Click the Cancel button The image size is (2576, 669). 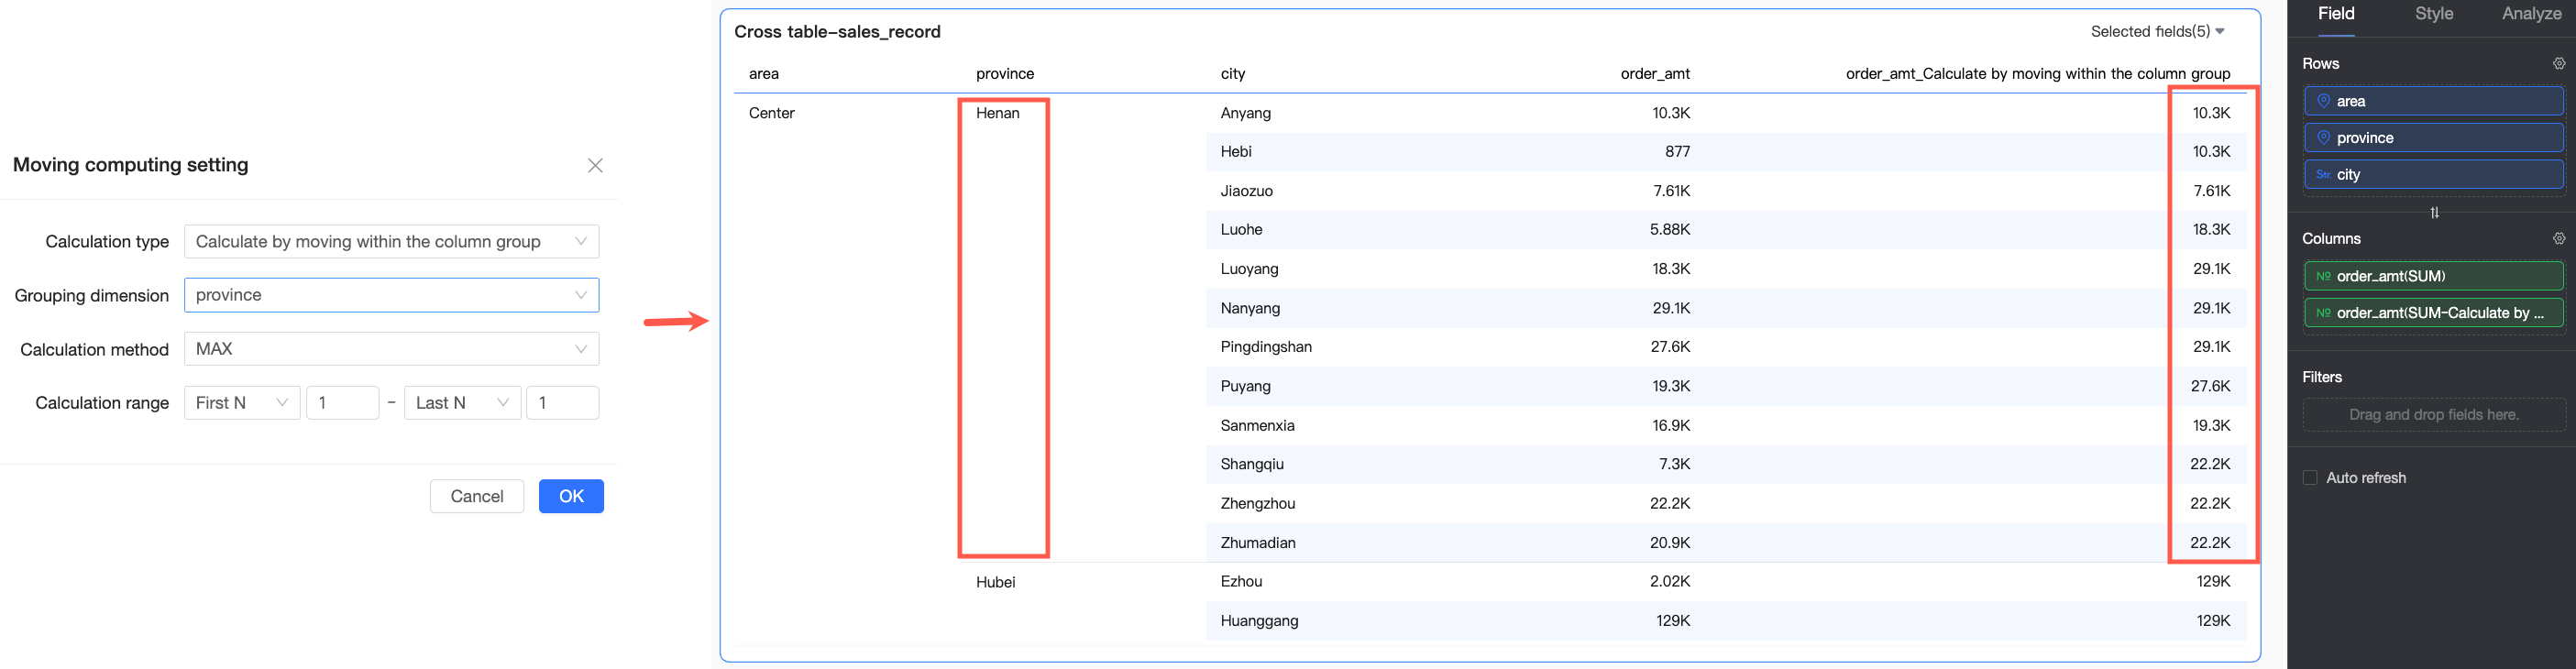coord(477,497)
